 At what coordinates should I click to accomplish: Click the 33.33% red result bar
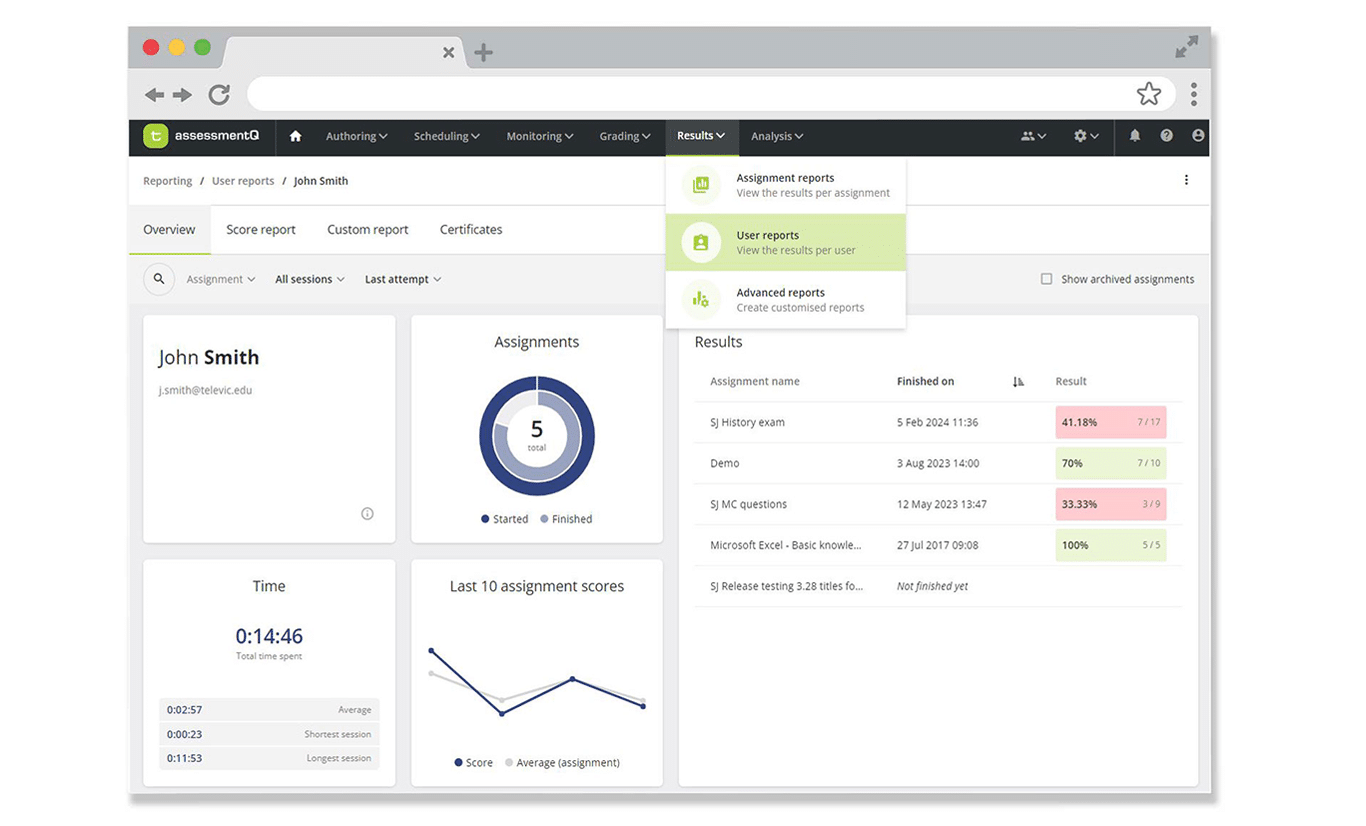coord(1111,504)
